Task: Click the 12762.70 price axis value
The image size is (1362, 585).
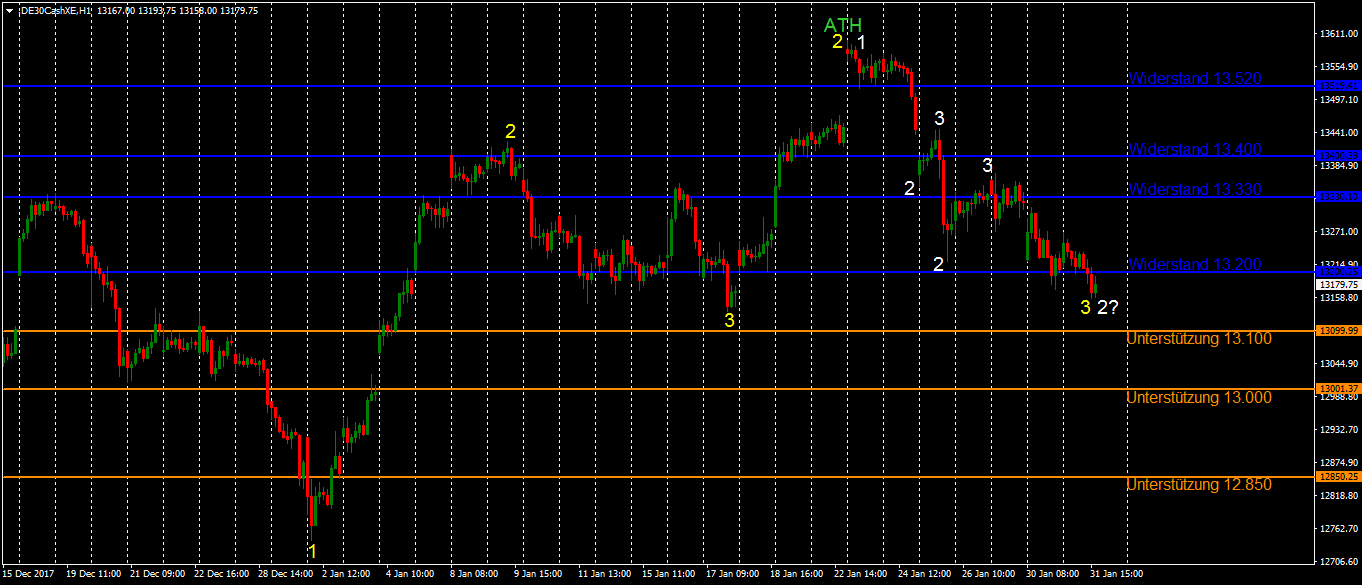Action: pos(1338,529)
